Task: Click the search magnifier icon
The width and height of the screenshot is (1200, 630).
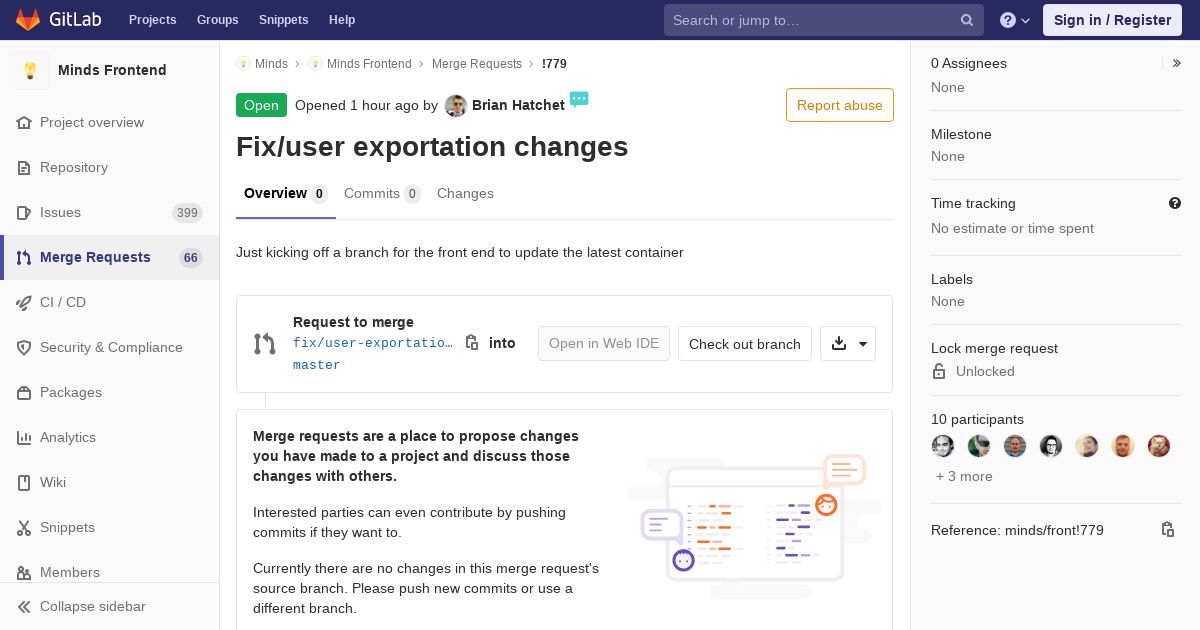Action: pyautogui.click(x=967, y=20)
